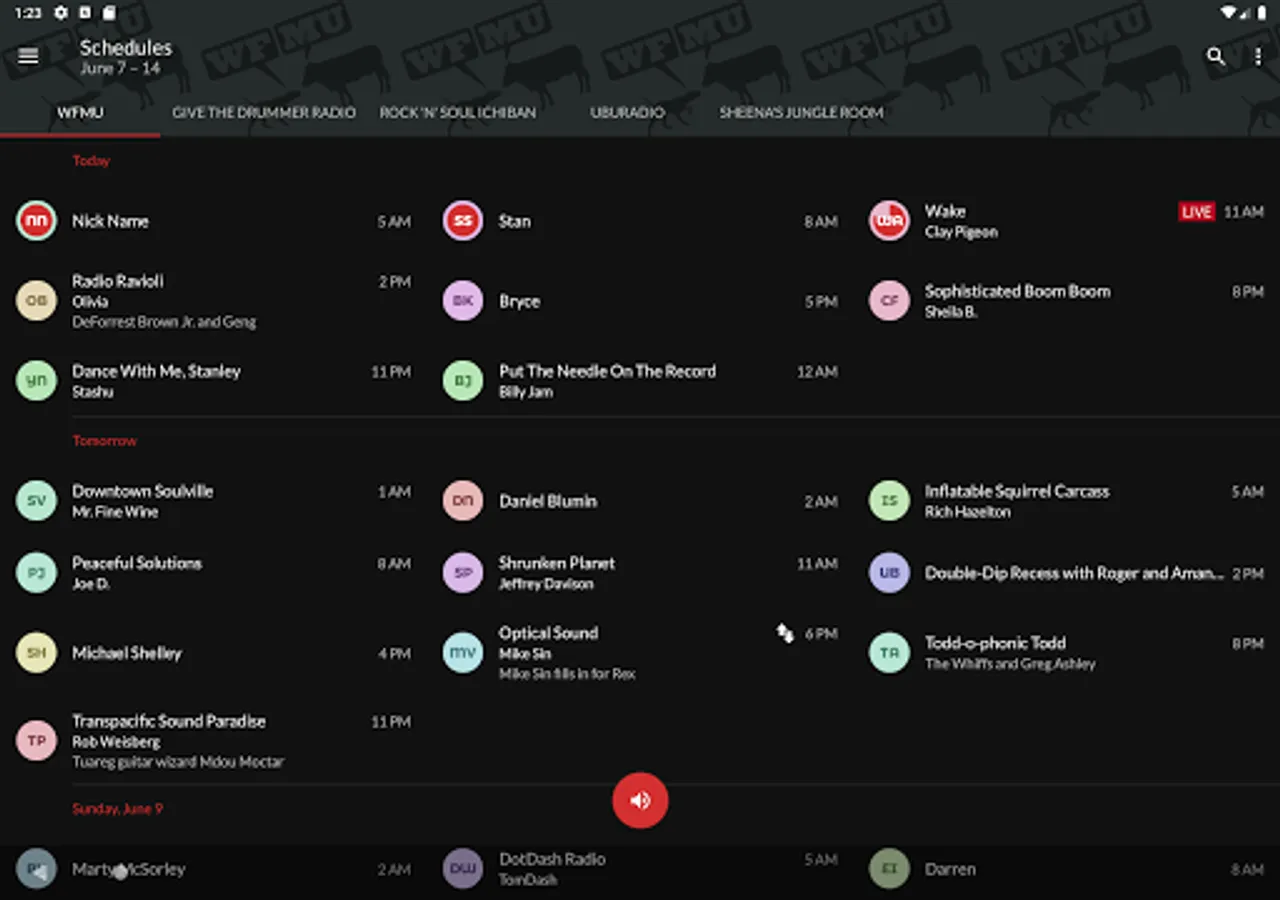1280x900 pixels.
Task: Tap the Put The Needle On The Record avatar
Action: pyautogui.click(x=463, y=381)
